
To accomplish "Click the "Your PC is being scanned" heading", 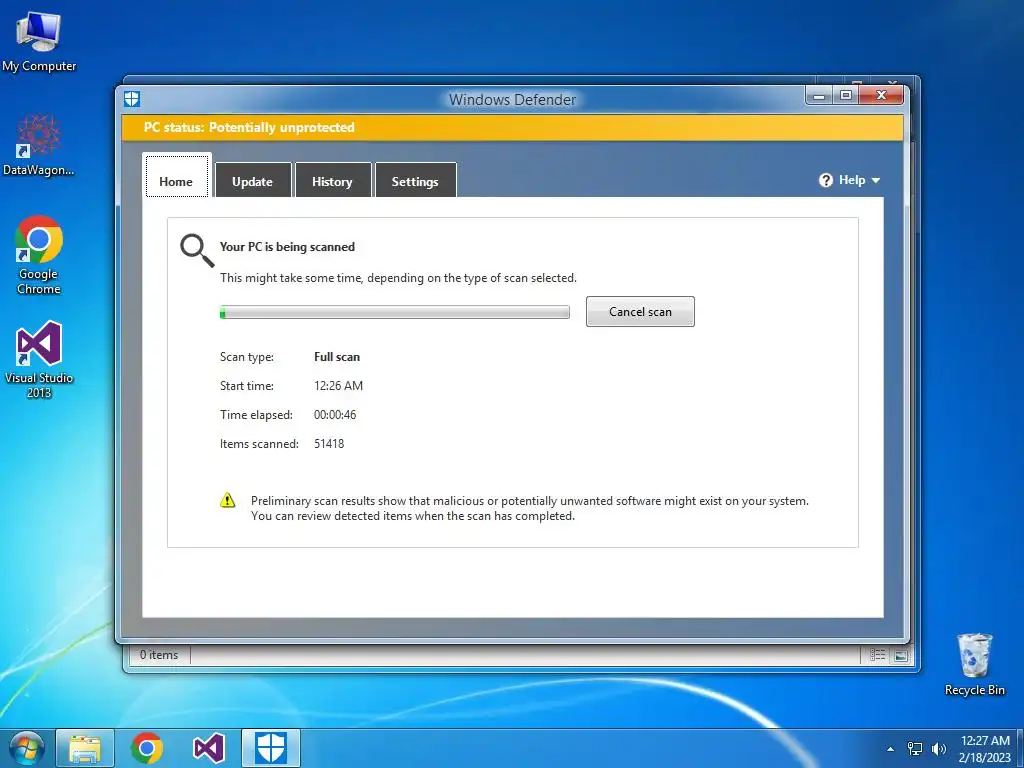I will tap(287, 247).
